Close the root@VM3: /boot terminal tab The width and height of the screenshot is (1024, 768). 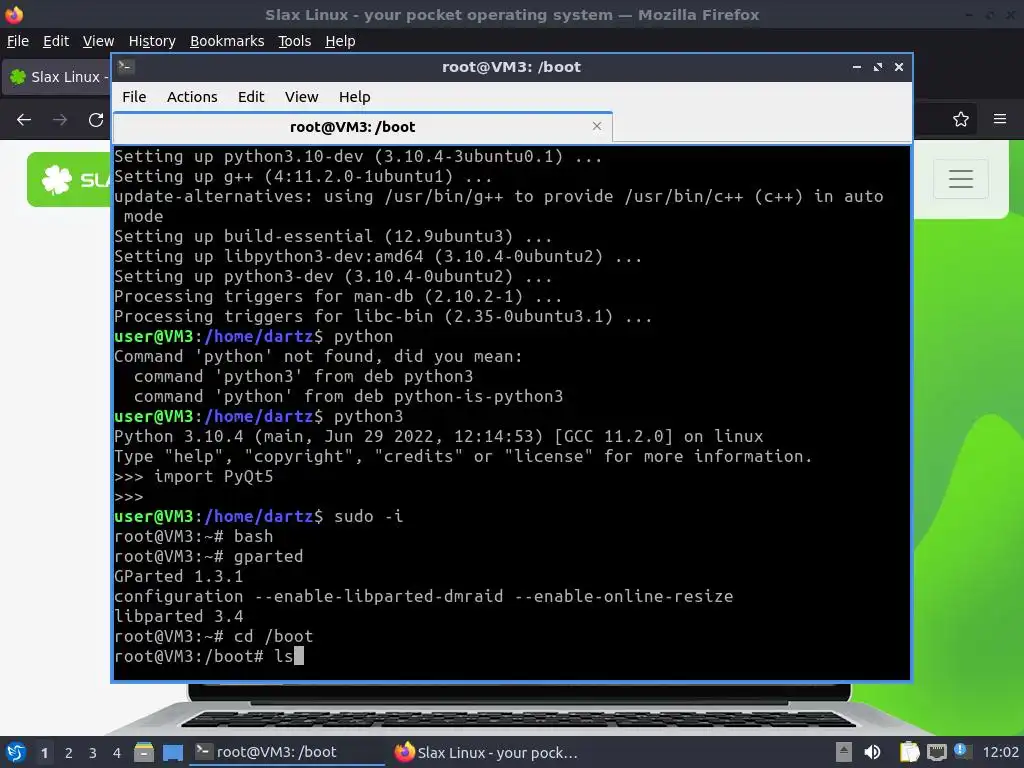pos(596,126)
